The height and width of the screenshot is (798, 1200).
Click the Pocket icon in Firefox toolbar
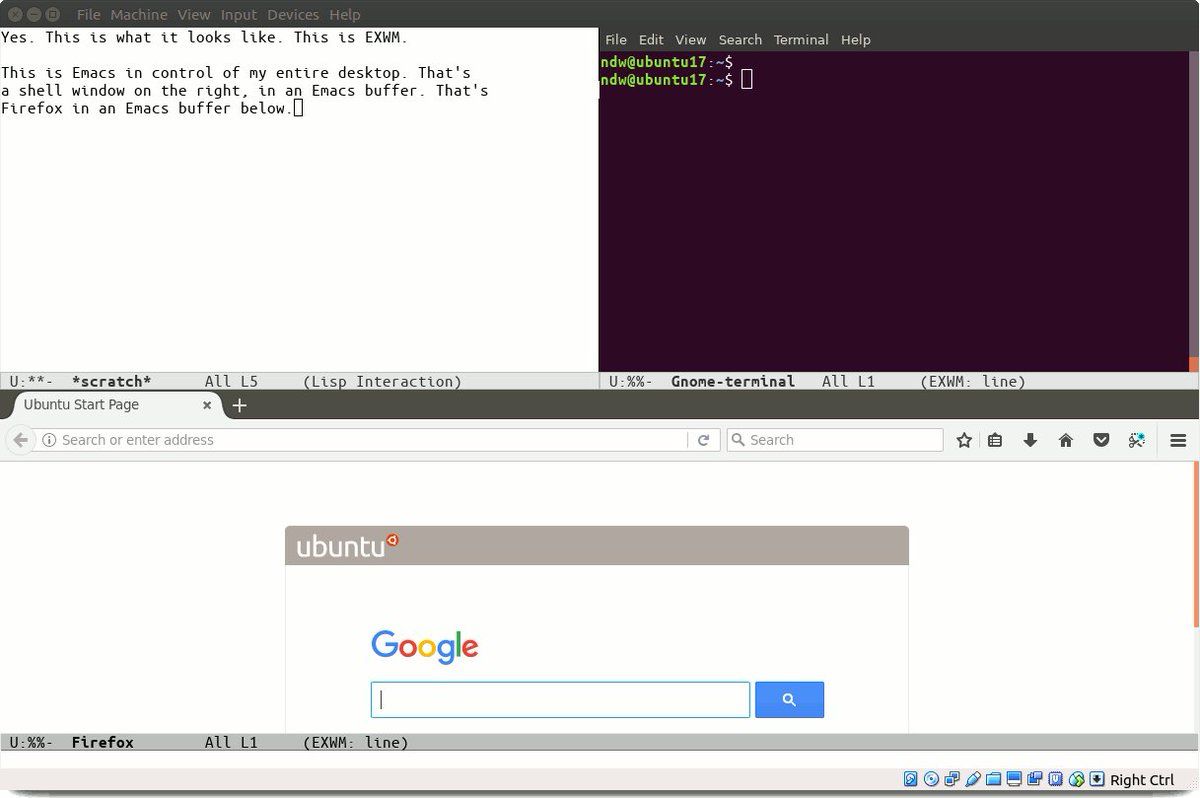click(x=1101, y=440)
